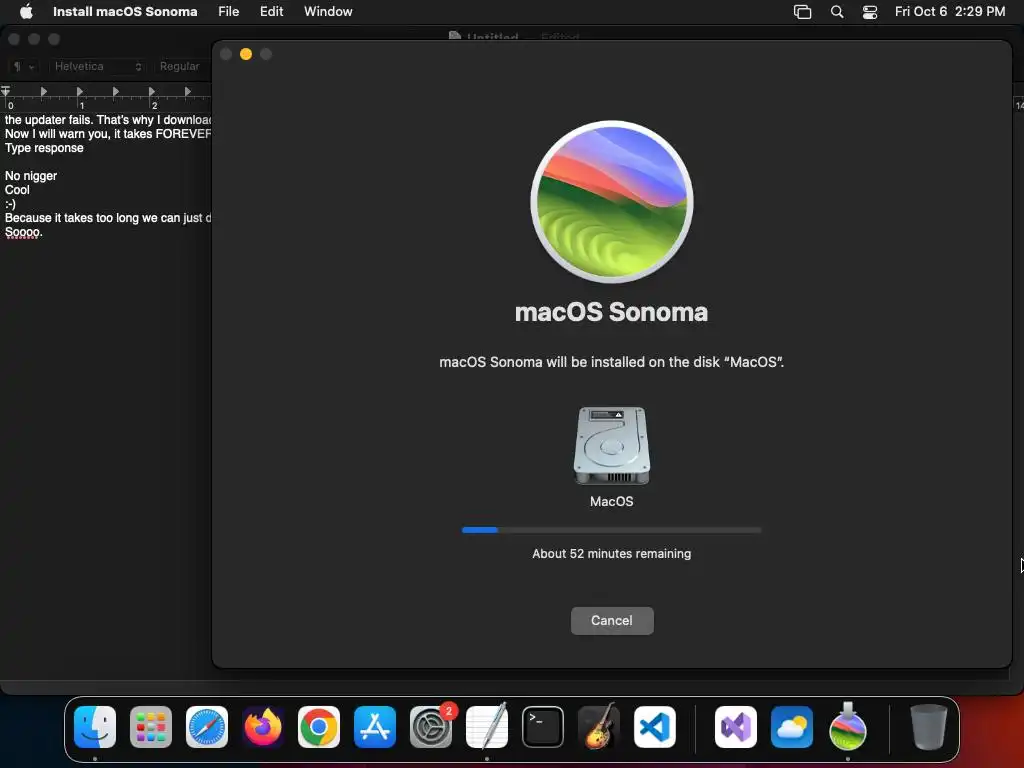The width and height of the screenshot is (1024, 768).
Task: Open the paragraph styles dropdown in TextEdit
Action: click(x=24, y=67)
